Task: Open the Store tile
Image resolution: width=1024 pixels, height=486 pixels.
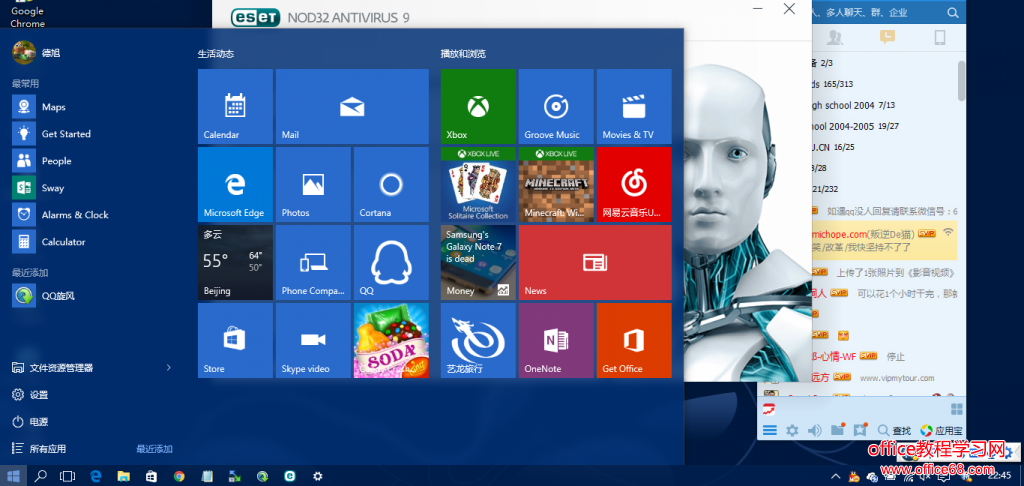Action: (235, 340)
